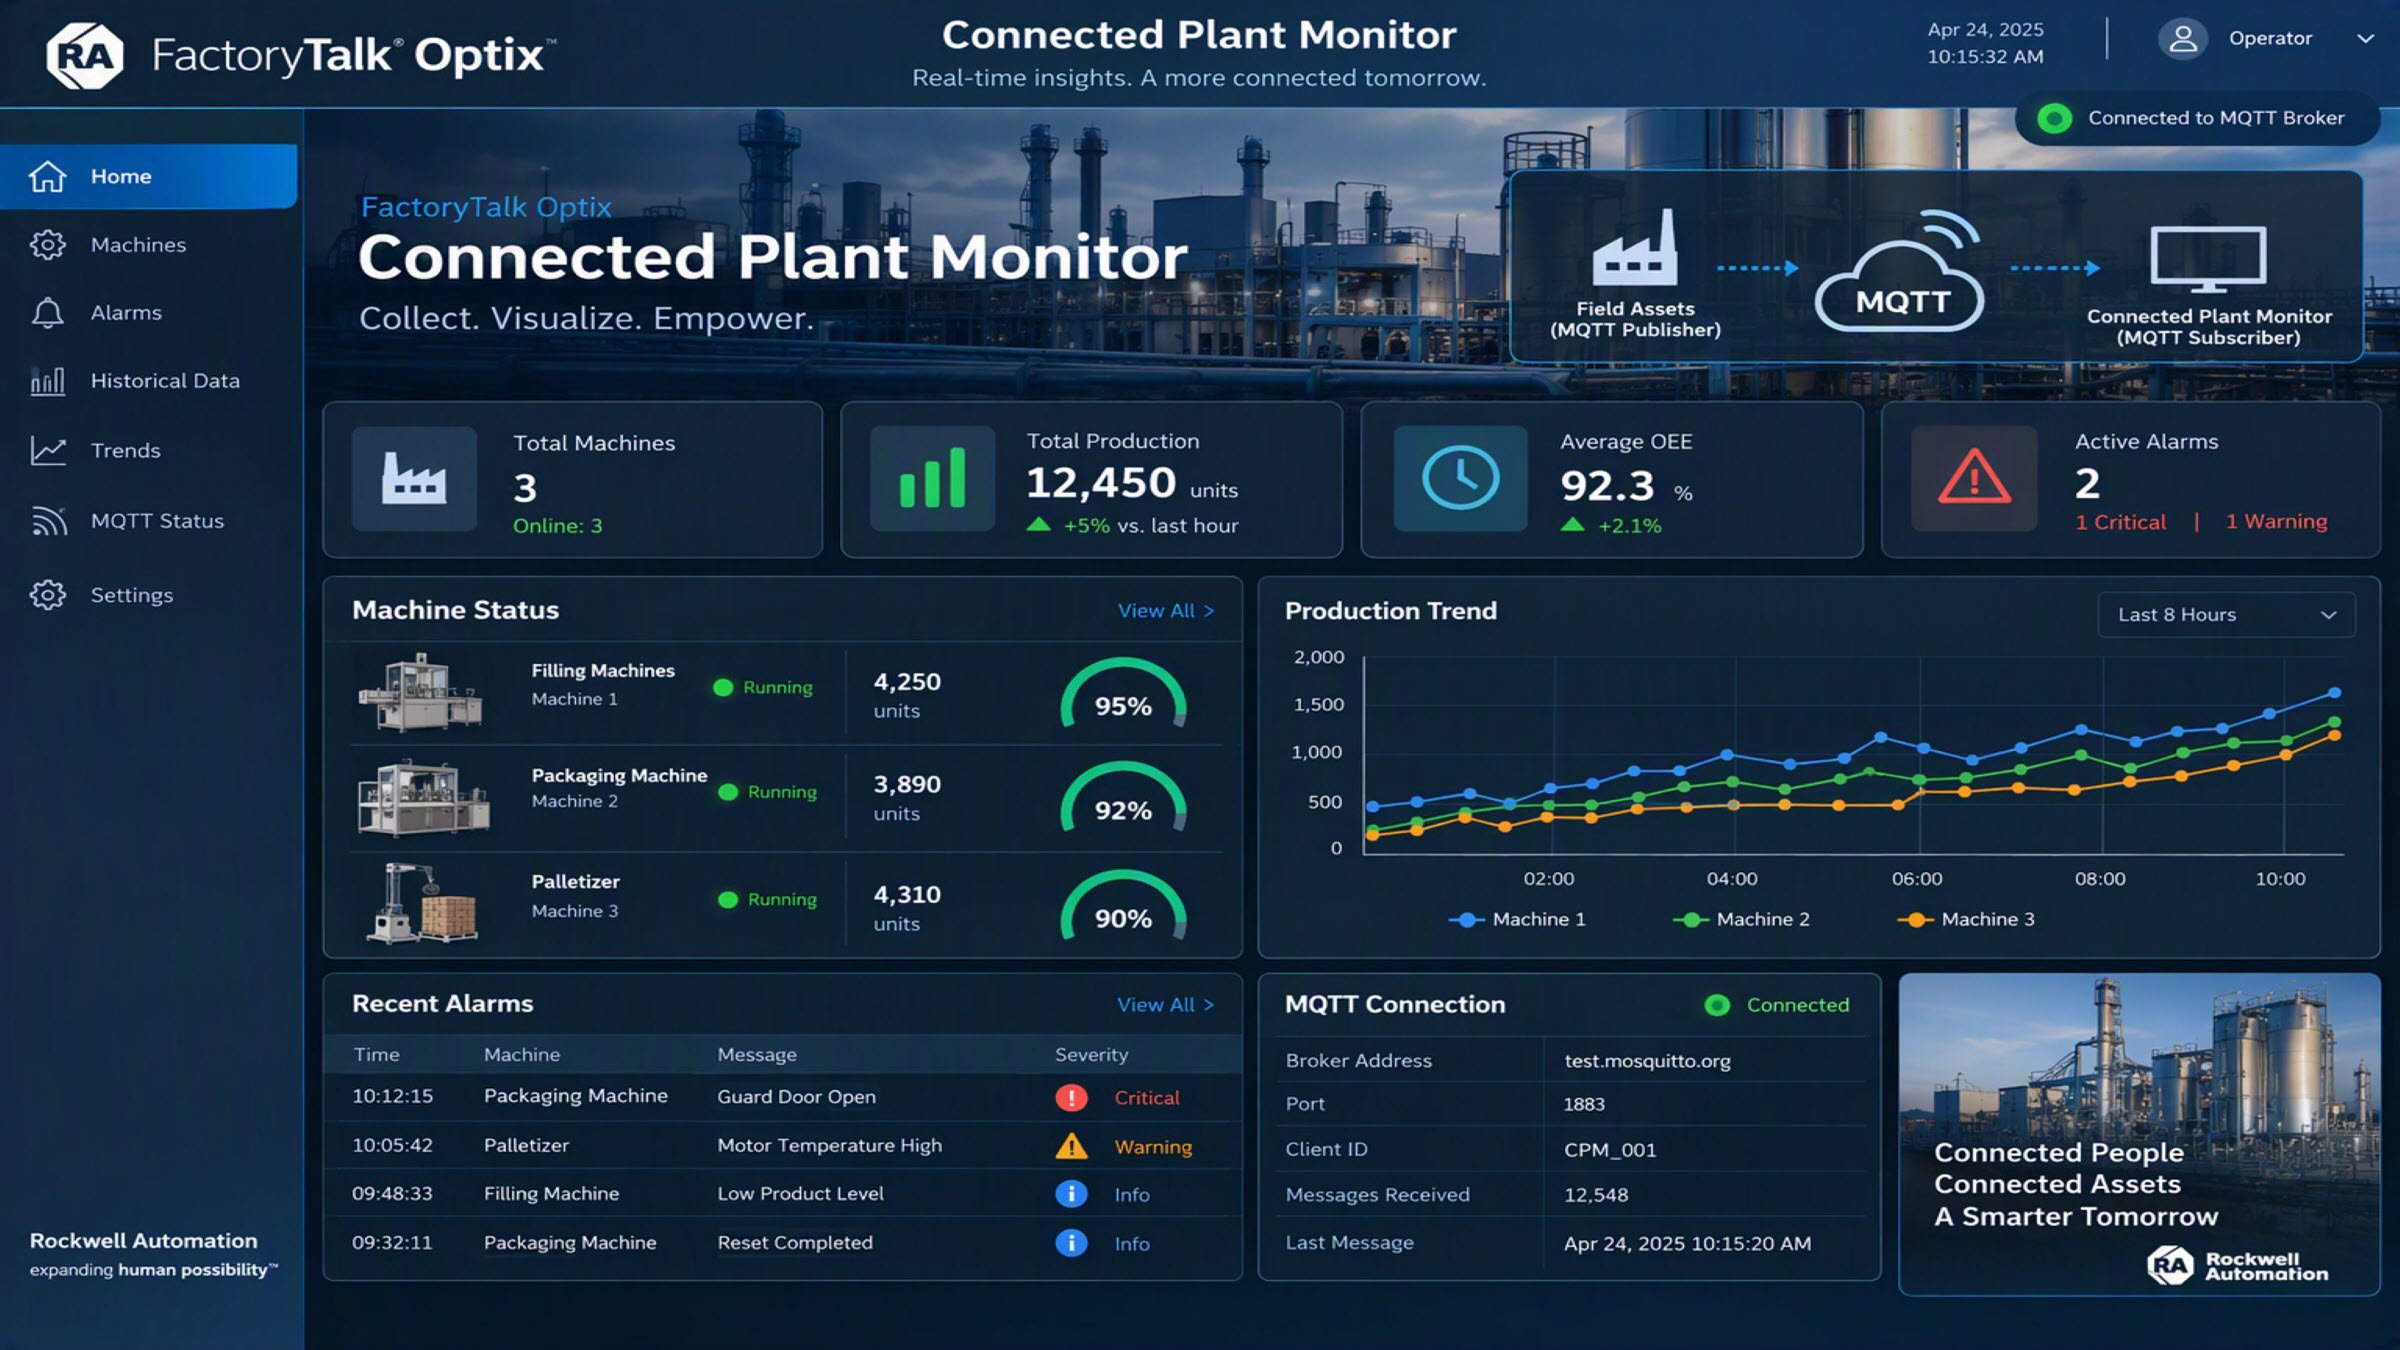Image resolution: width=2400 pixels, height=1350 pixels.
Task: Click the 92% OEE gauge for Machine 2
Action: pos(1123,797)
